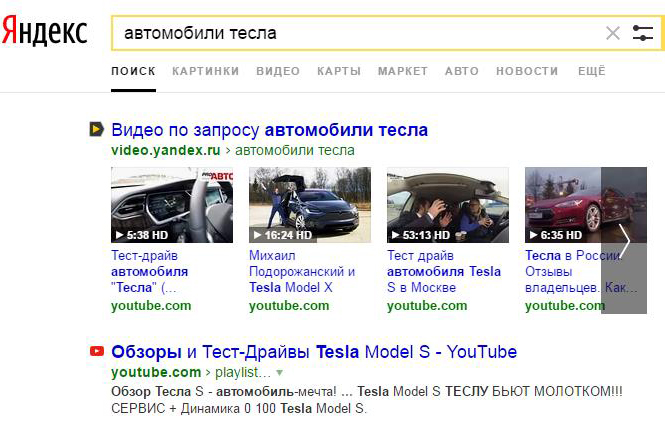Play the 5:38 HD video thumbnail
The height and width of the screenshot is (421, 665).
[x=172, y=205]
